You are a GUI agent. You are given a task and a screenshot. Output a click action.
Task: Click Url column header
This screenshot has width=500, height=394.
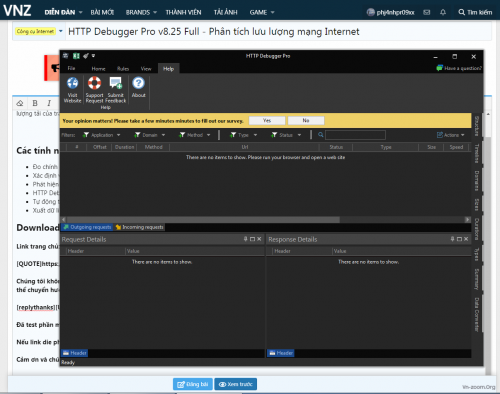point(244,147)
